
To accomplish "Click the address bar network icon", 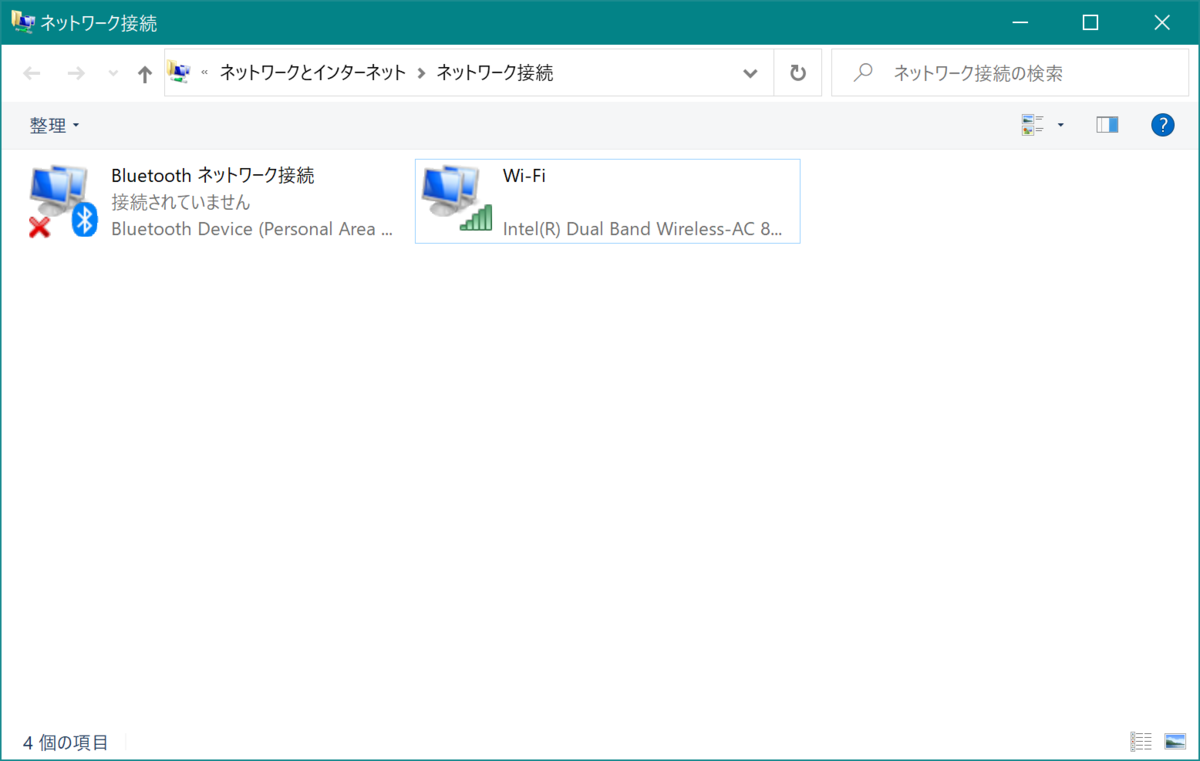I will coord(179,72).
